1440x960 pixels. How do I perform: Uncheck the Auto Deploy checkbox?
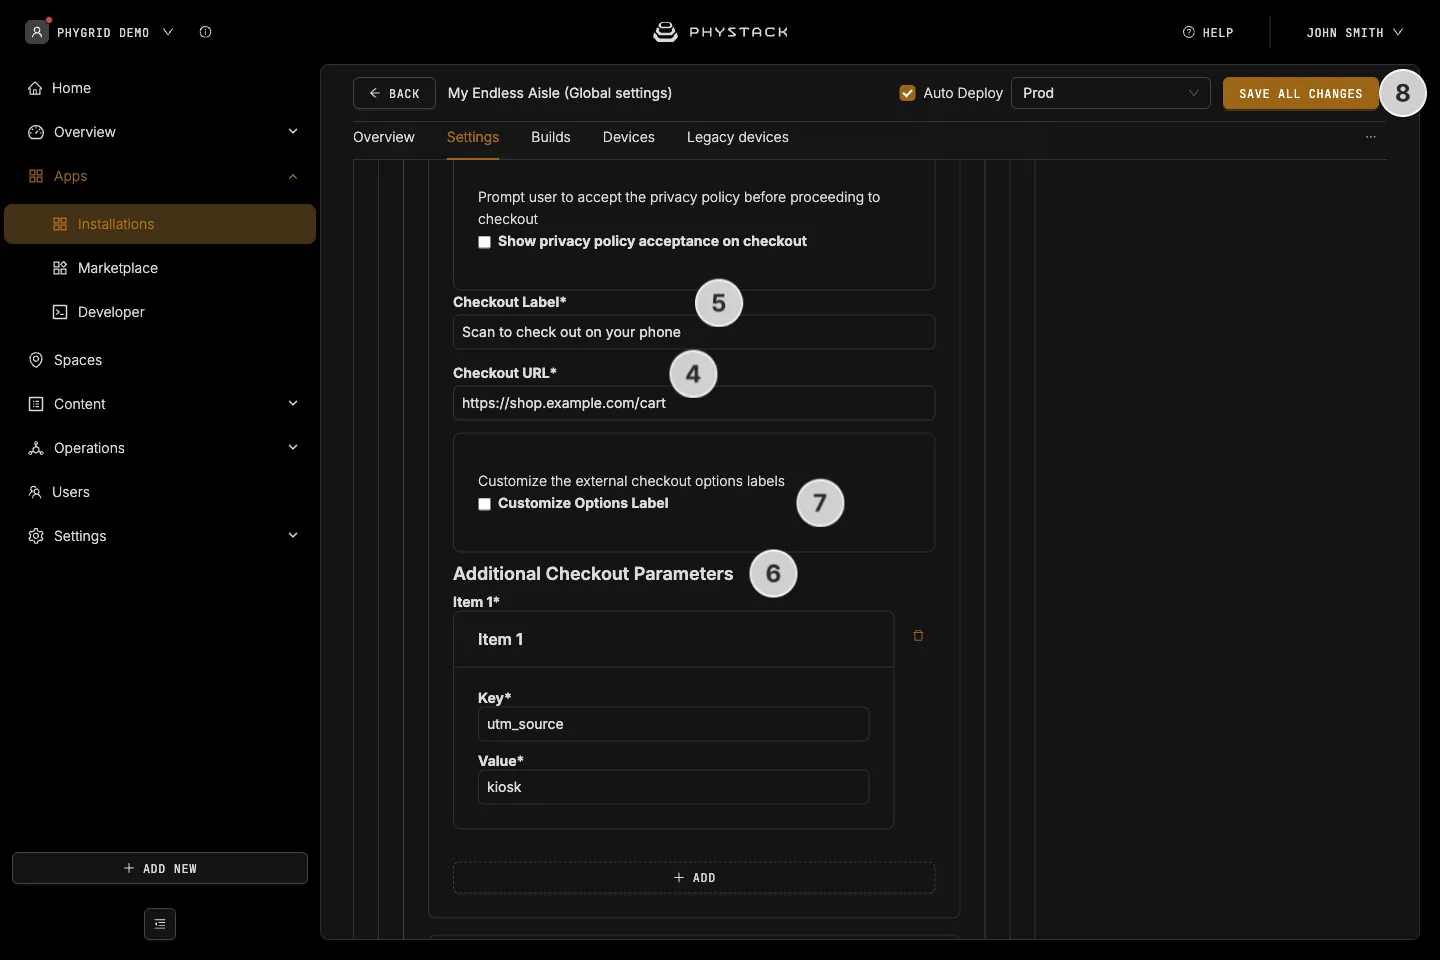point(908,93)
